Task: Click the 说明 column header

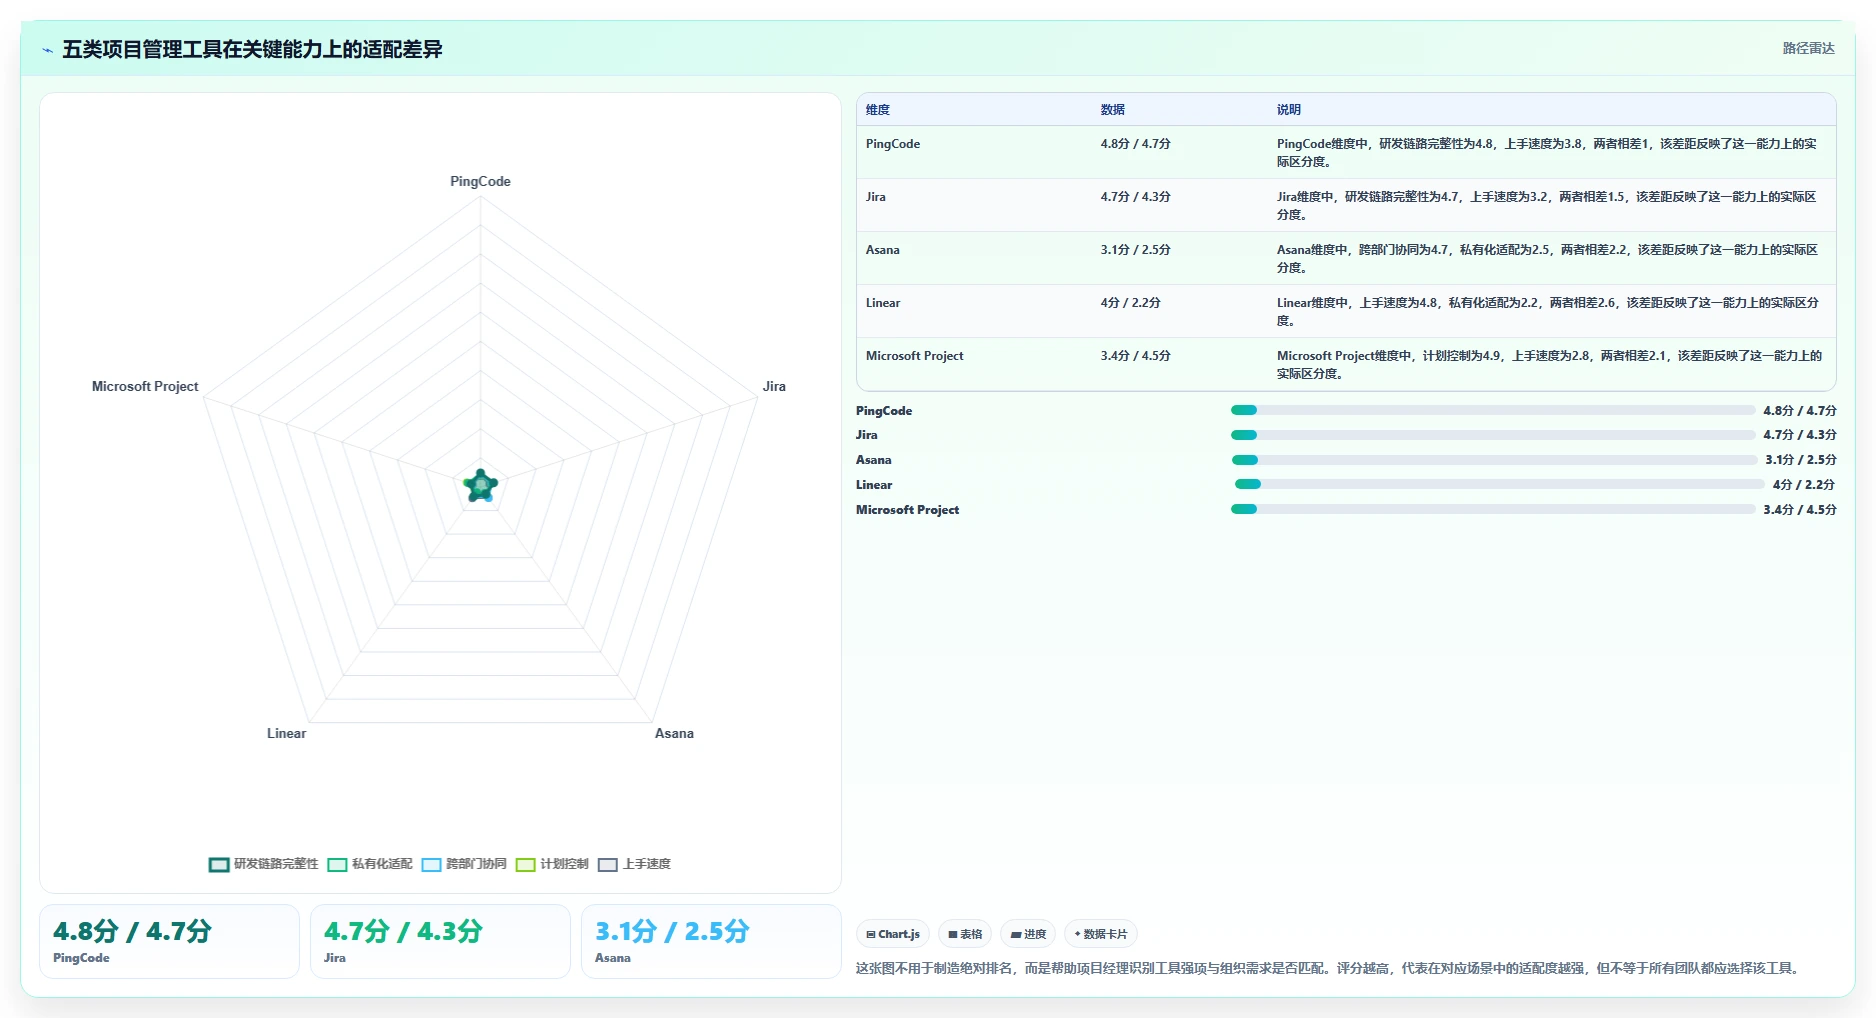Action: tap(1289, 110)
